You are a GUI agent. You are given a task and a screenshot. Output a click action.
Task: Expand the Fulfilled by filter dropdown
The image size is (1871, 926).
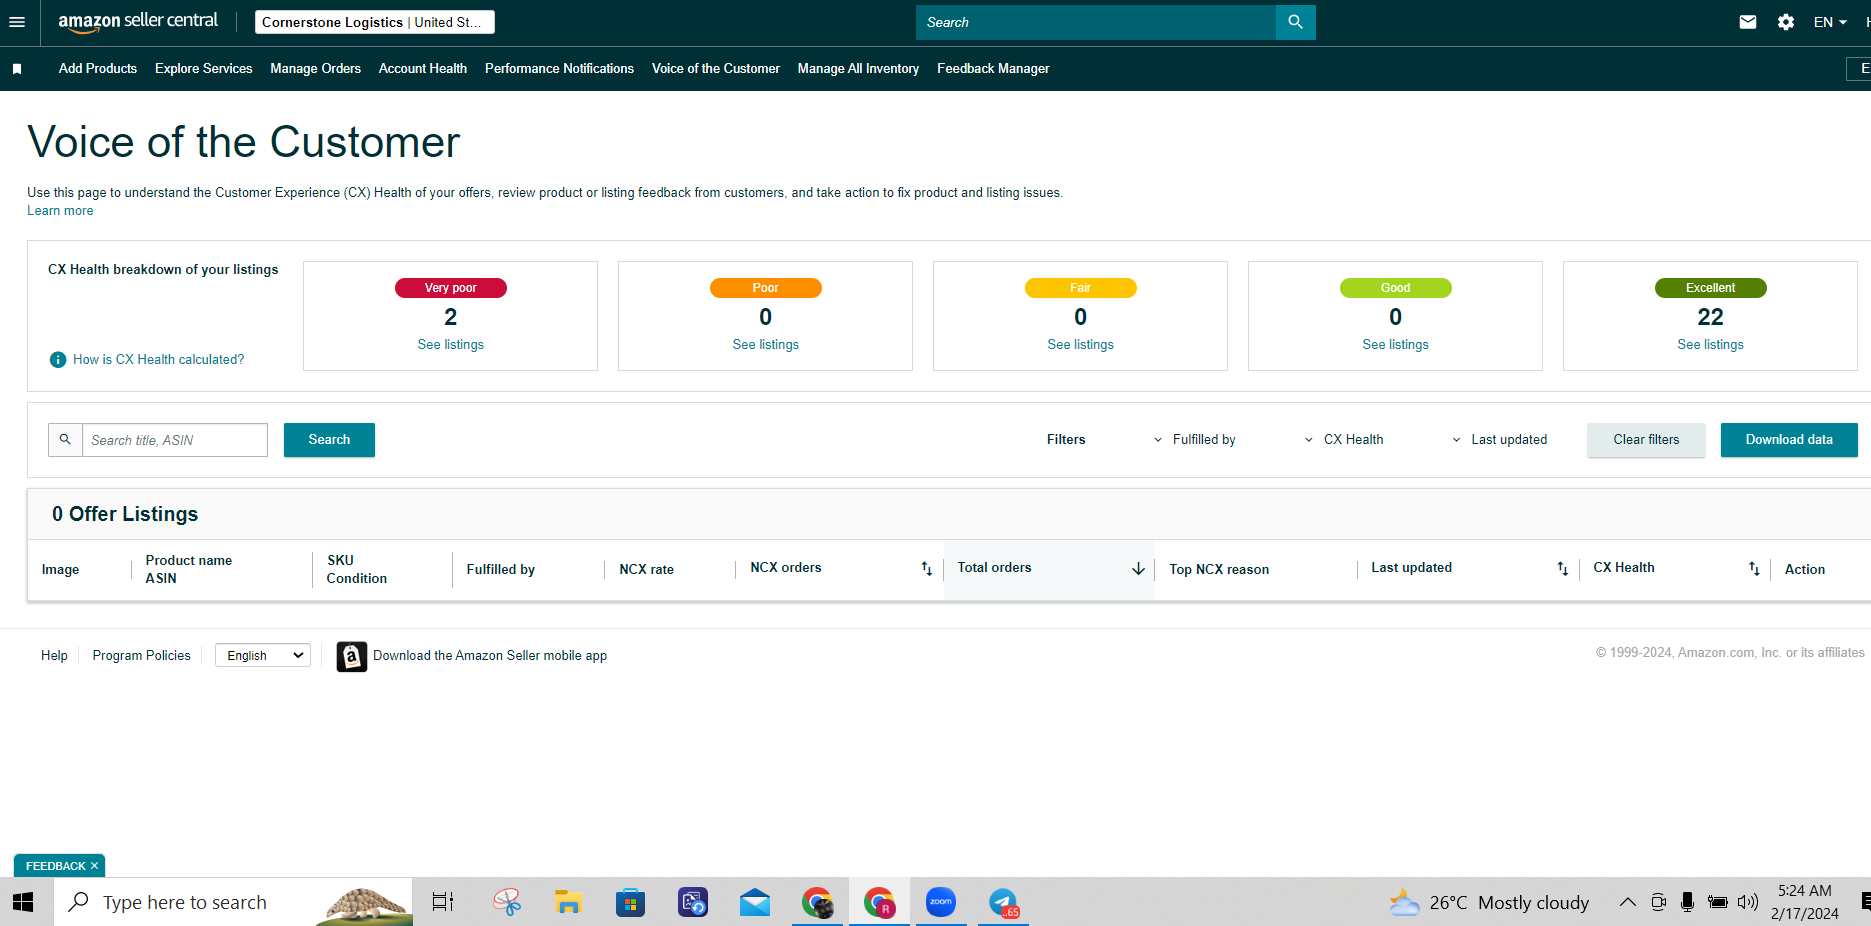click(x=1194, y=440)
